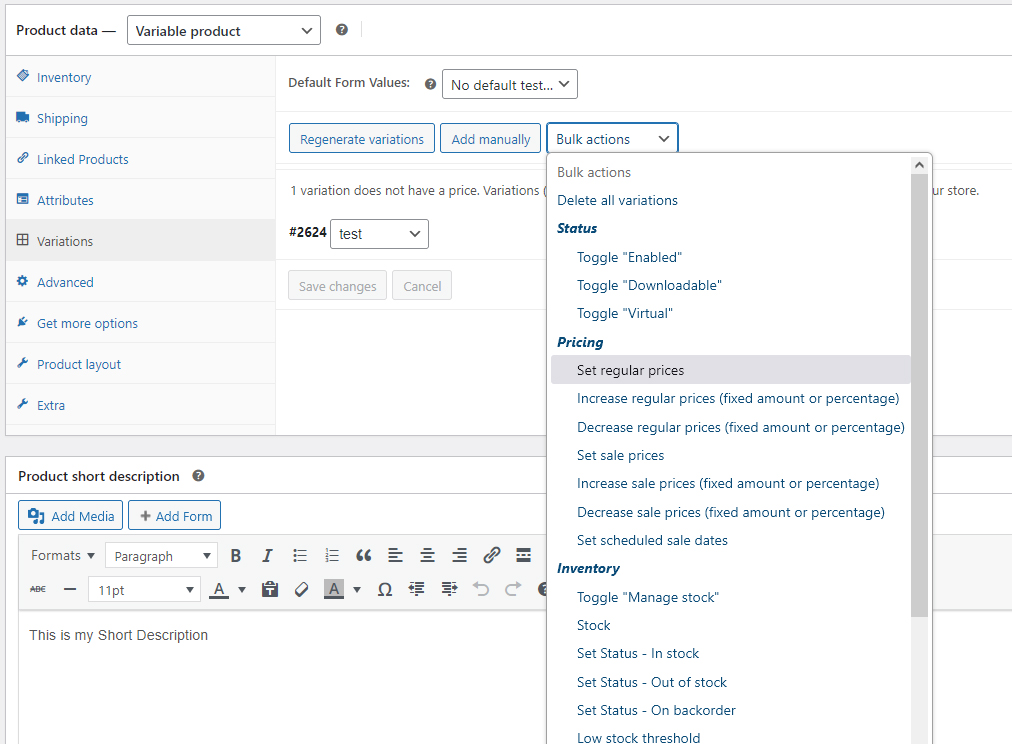Switch to the Inventory tab
This screenshot has height=744, width=1012.
click(64, 77)
